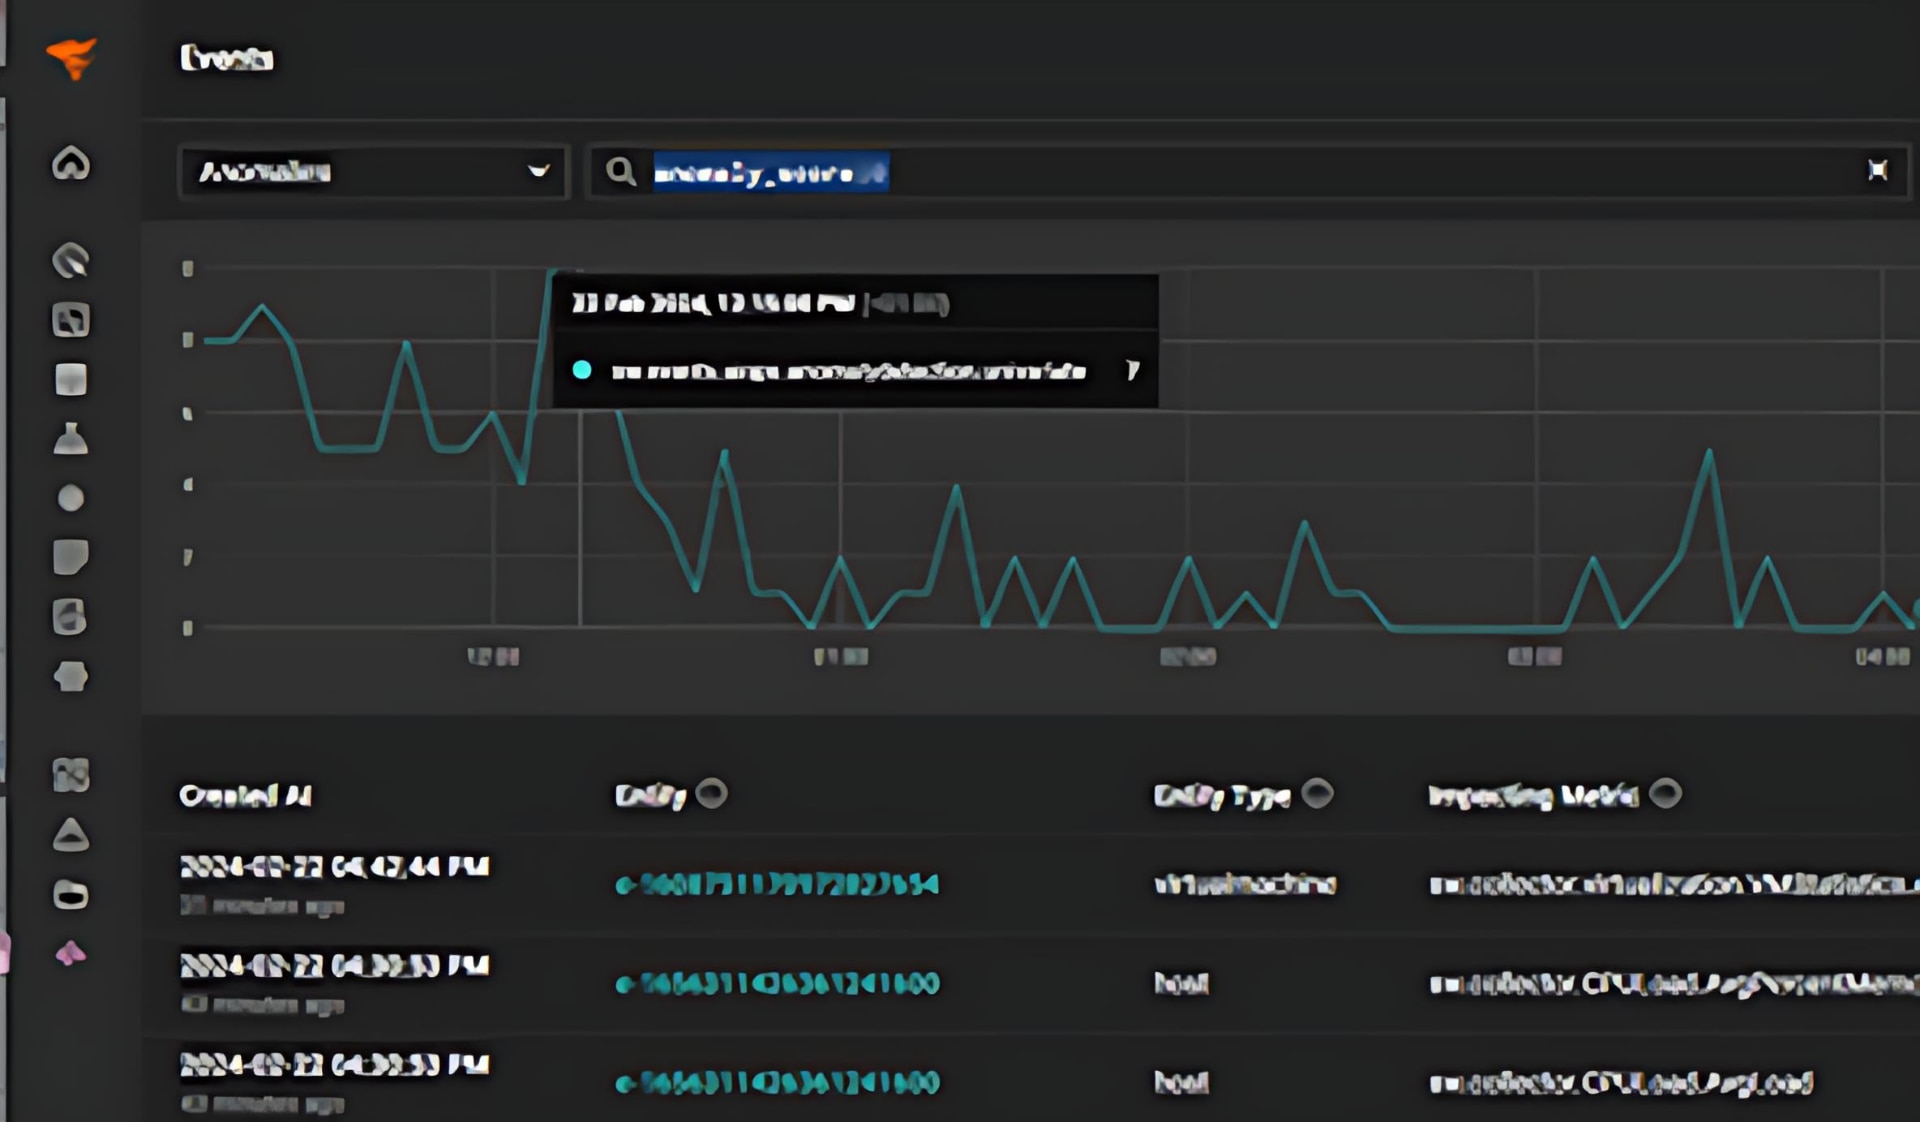
Task: Open the Home icon in the sidebar
Action: pyautogui.click(x=71, y=163)
